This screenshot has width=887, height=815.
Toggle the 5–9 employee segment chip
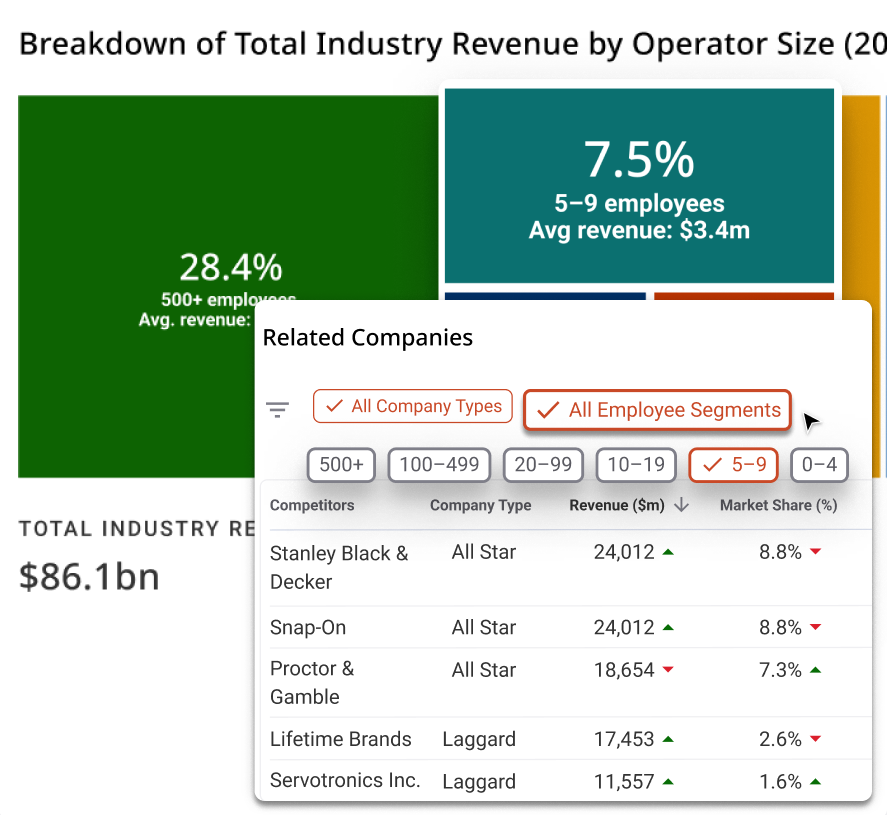pyautogui.click(x=735, y=465)
